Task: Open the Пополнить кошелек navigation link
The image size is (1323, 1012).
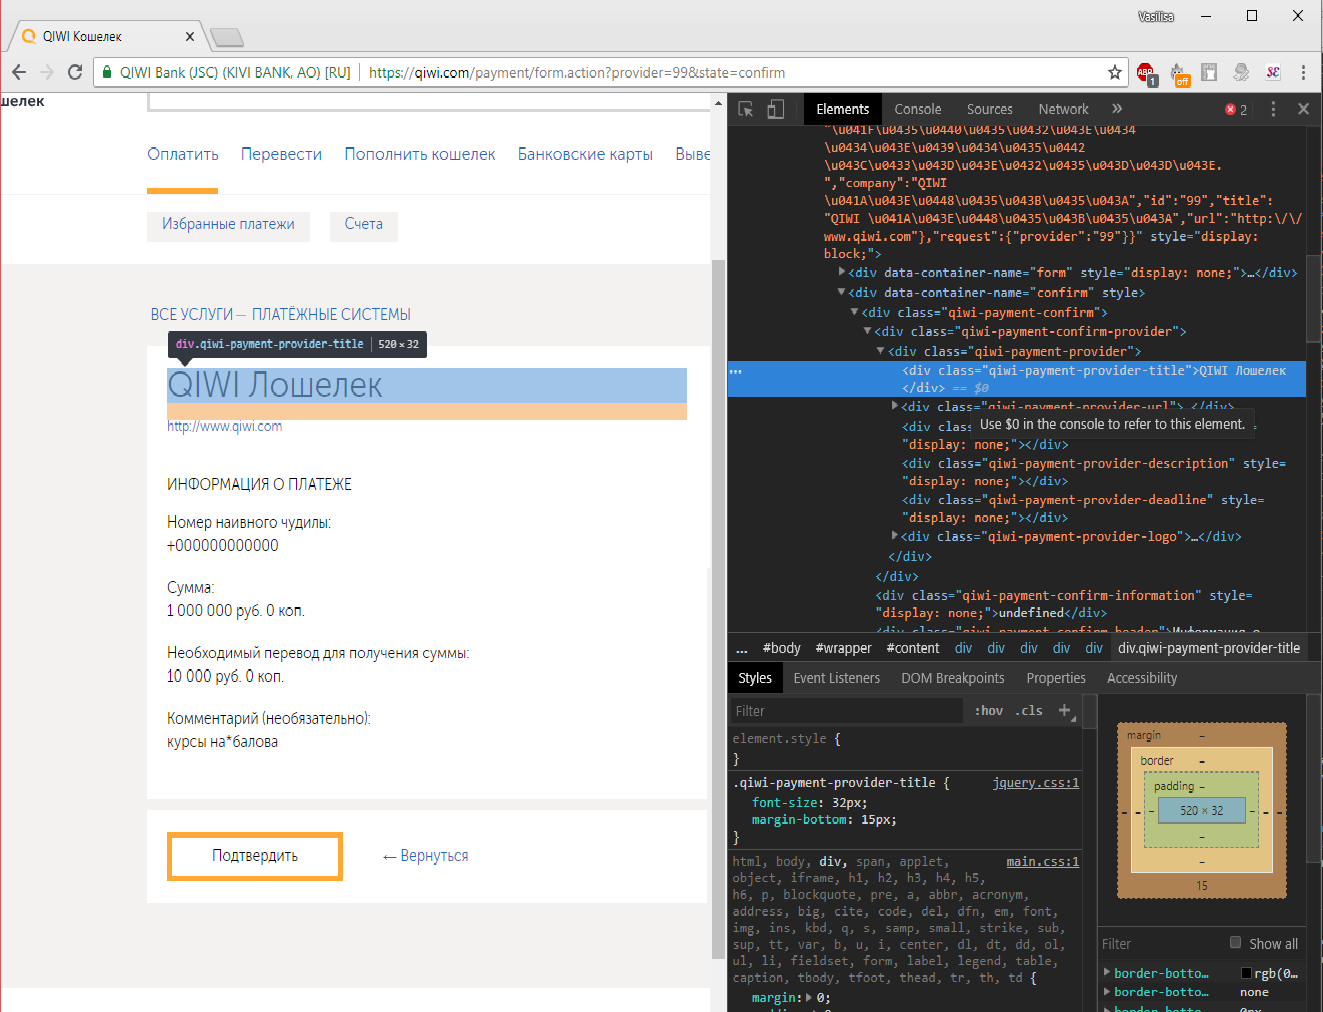Action: pos(420,154)
